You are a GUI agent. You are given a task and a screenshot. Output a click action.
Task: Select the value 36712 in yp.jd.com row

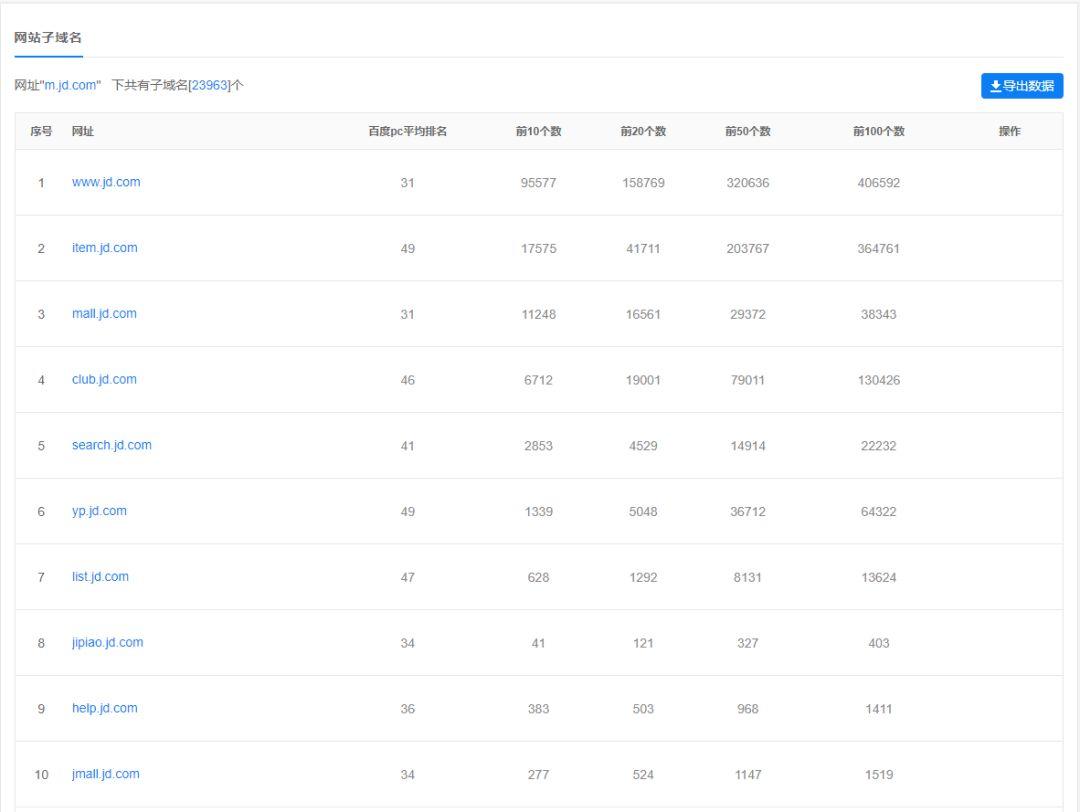coord(748,512)
